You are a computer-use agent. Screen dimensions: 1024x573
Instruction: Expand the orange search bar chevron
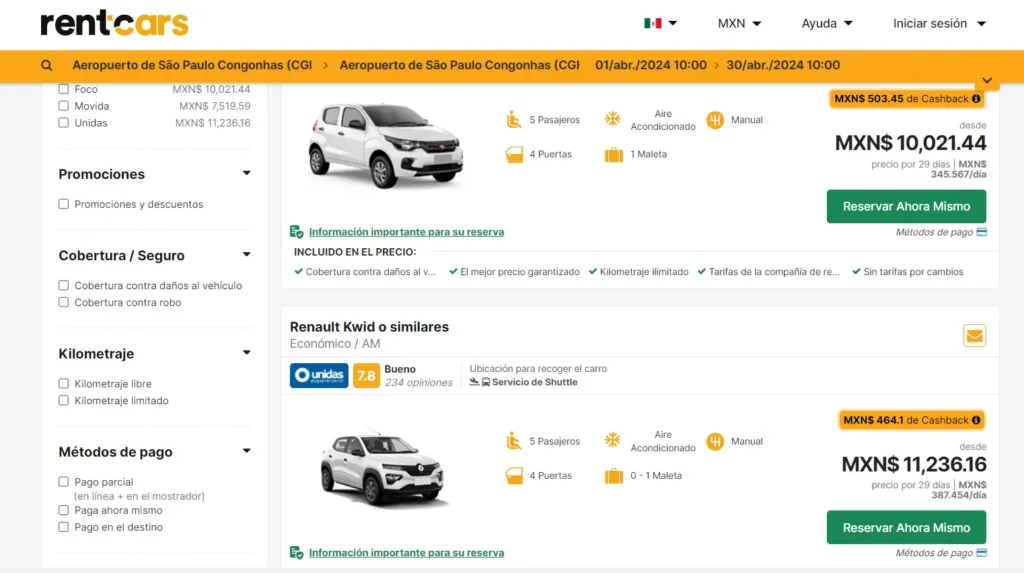tap(987, 80)
